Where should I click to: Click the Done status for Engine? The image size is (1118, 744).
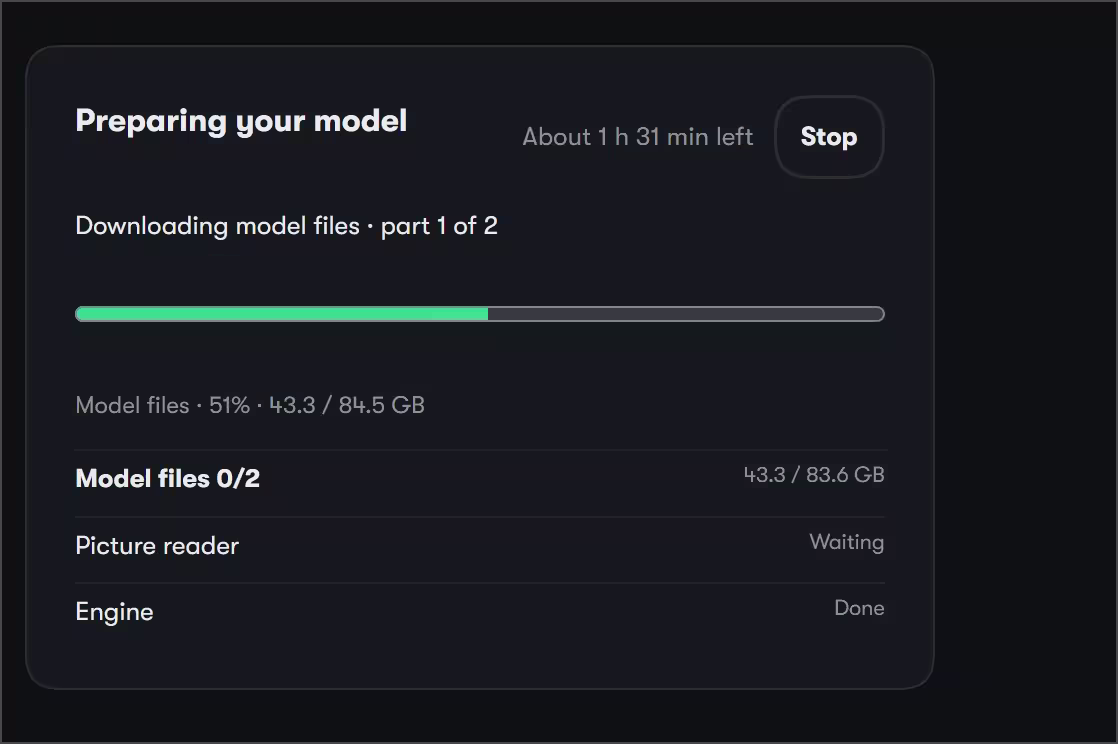(x=859, y=608)
